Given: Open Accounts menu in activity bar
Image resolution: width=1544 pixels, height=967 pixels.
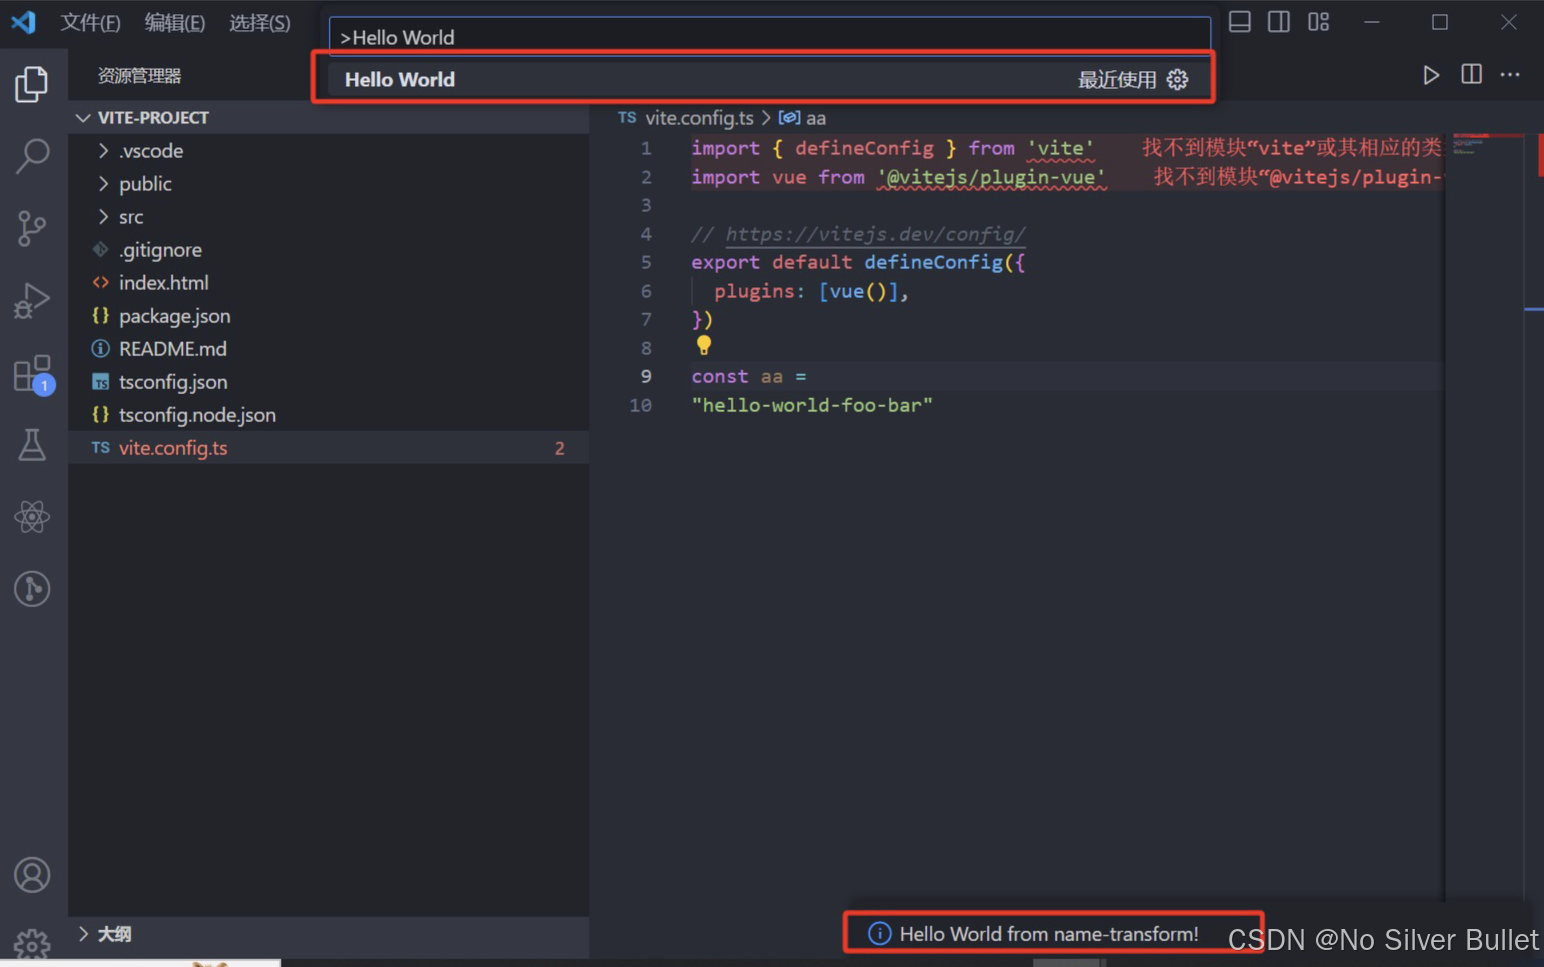Looking at the screenshot, I should 32,875.
